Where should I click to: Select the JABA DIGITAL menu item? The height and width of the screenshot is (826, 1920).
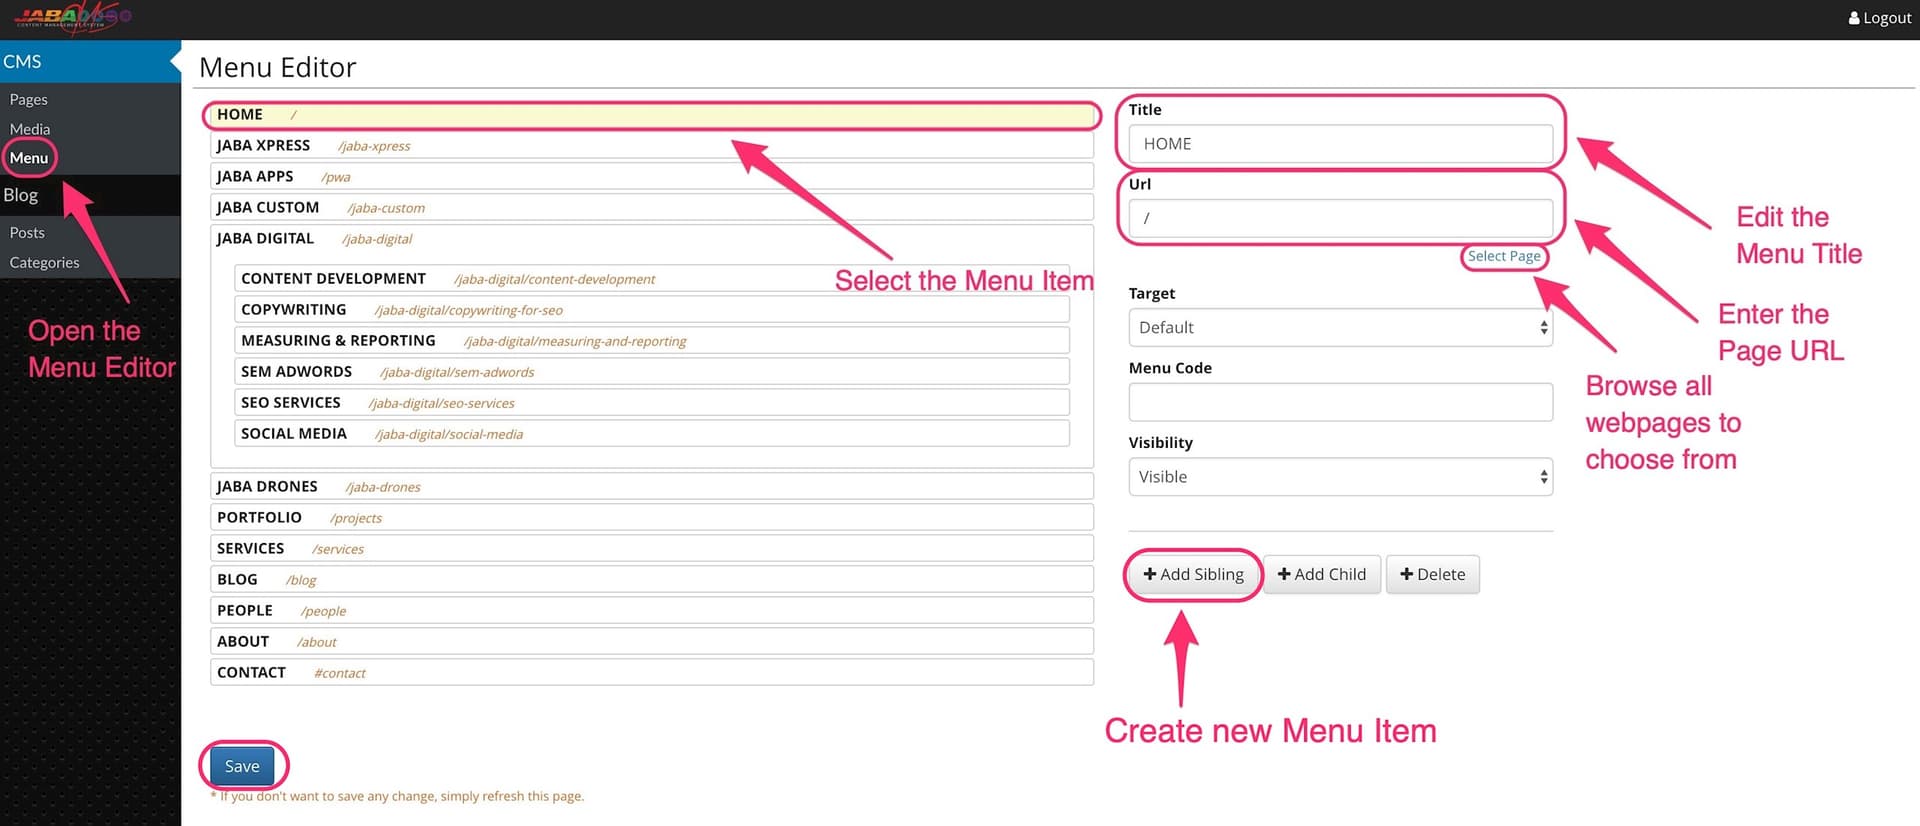[x=652, y=239]
